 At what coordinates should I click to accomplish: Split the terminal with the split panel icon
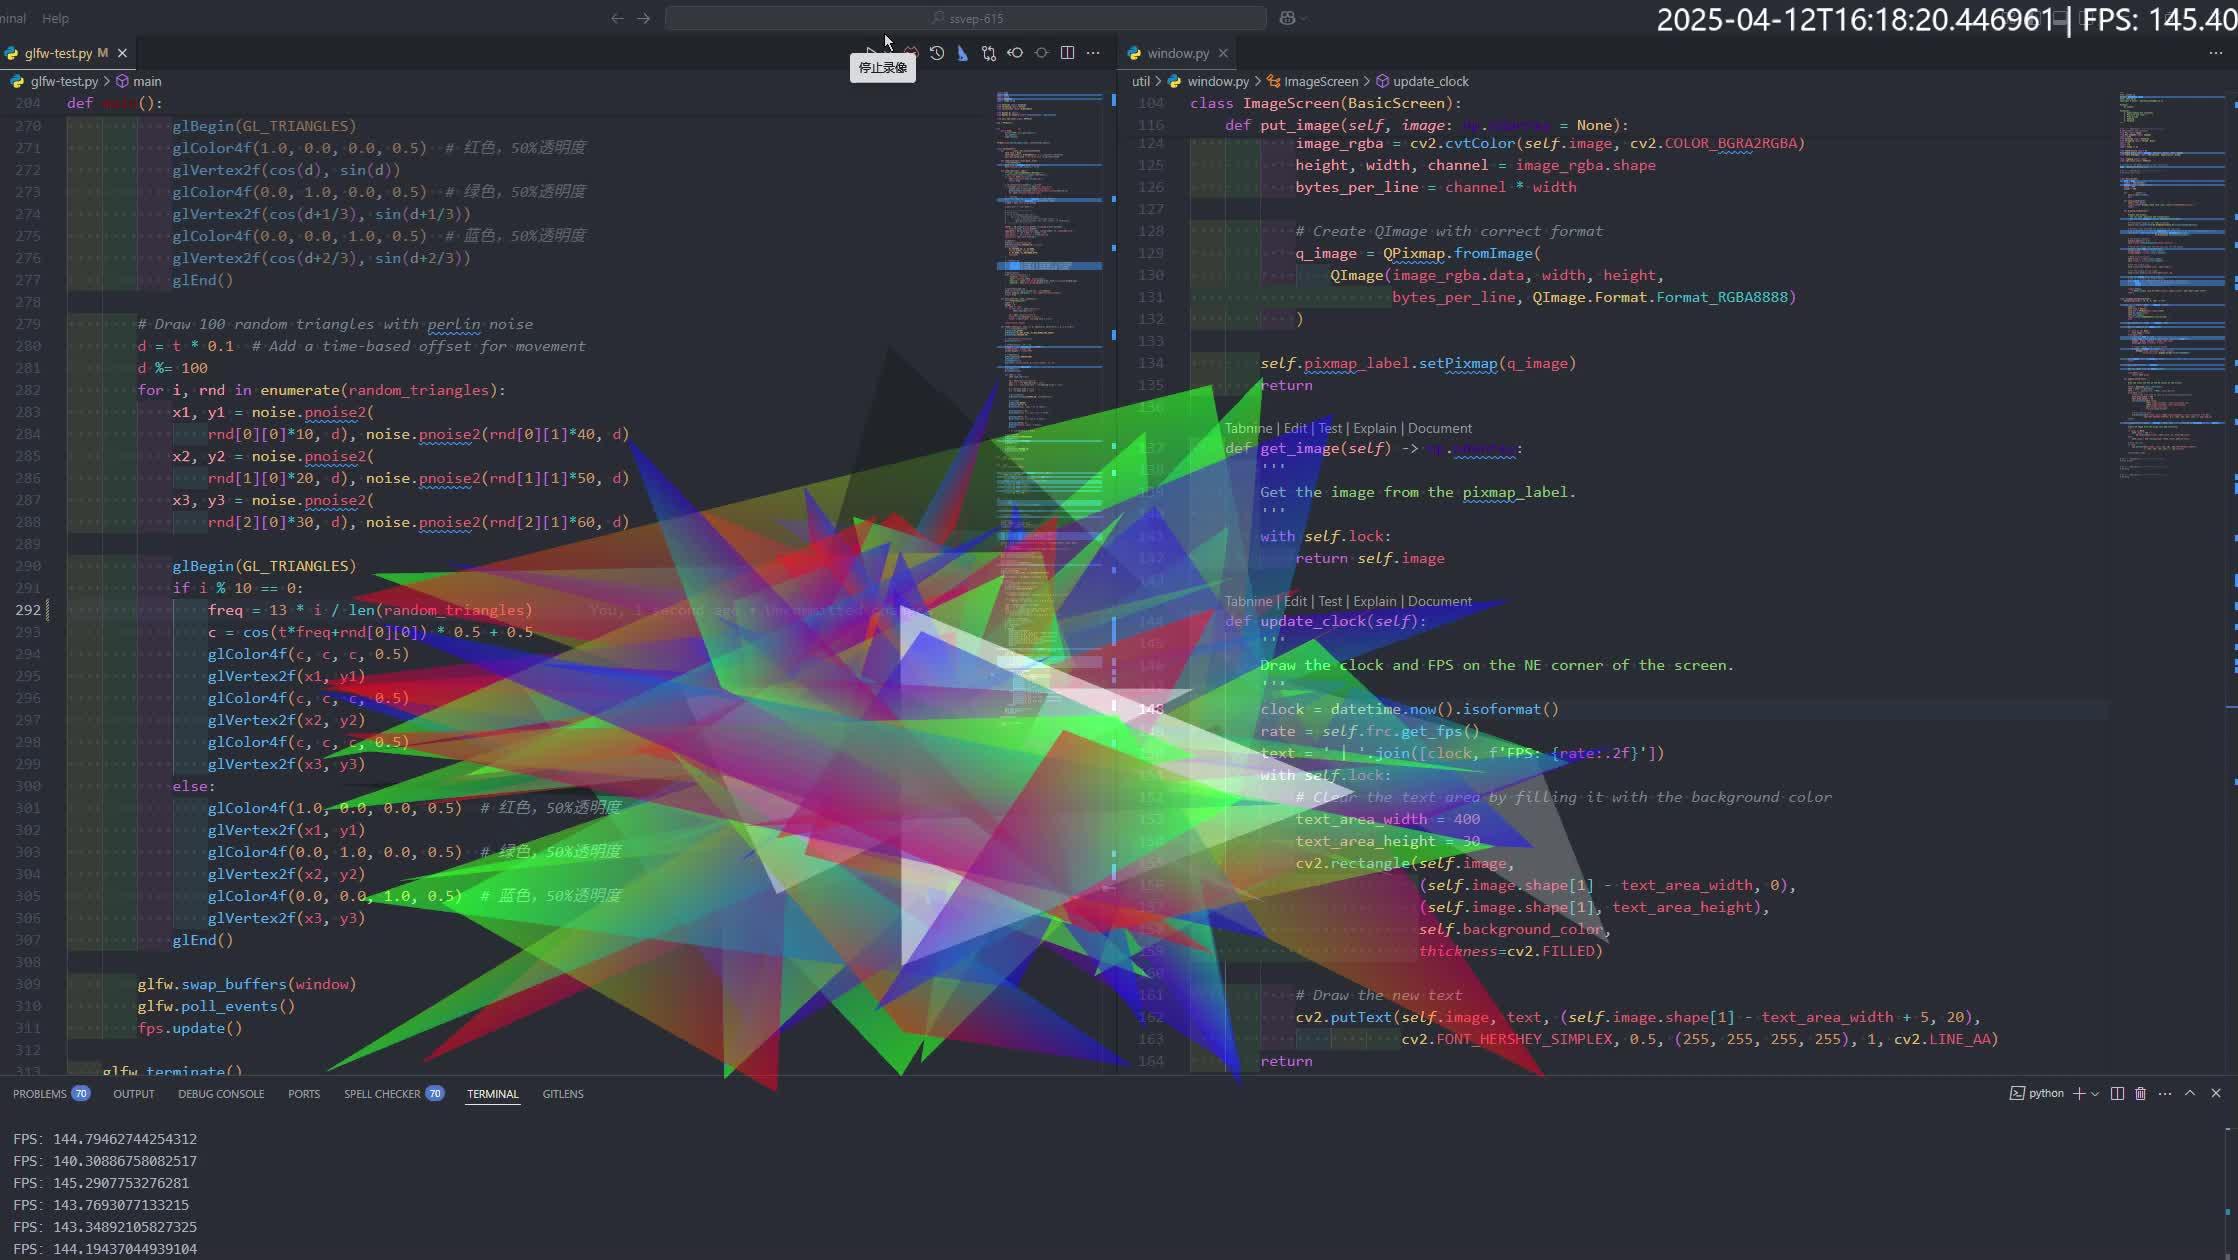[x=2117, y=1093]
